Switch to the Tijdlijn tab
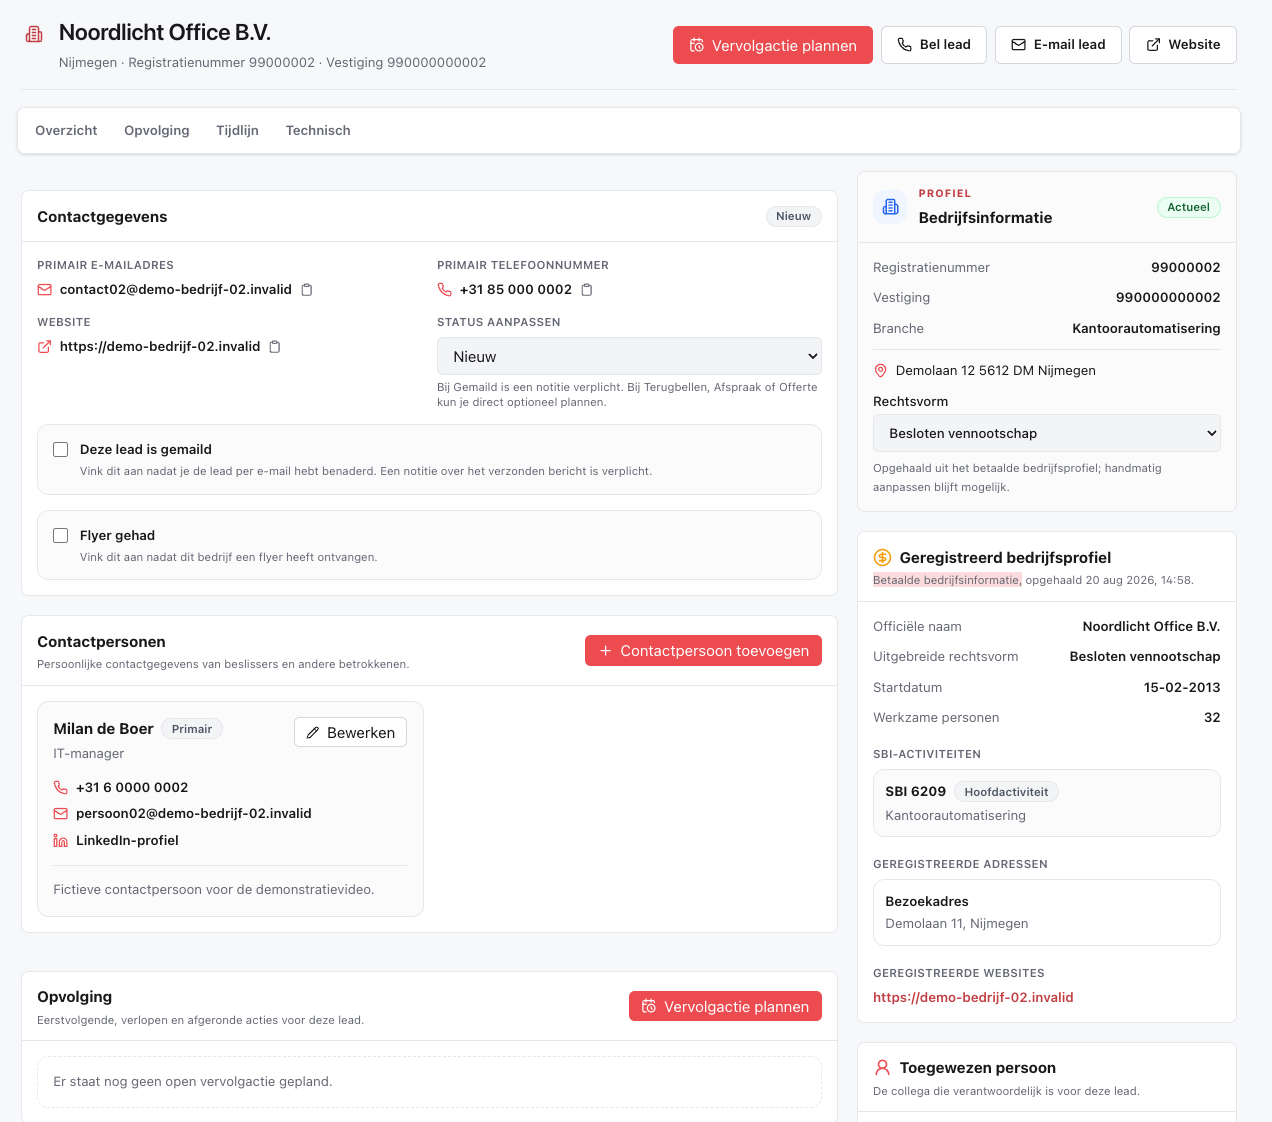This screenshot has width=1272, height=1122. [x=237, y=131]
